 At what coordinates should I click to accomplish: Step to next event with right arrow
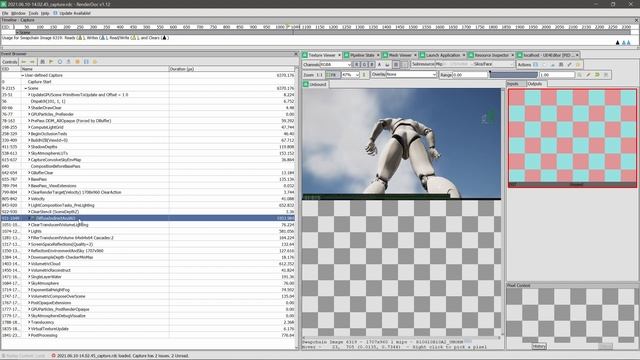(32, 62)
